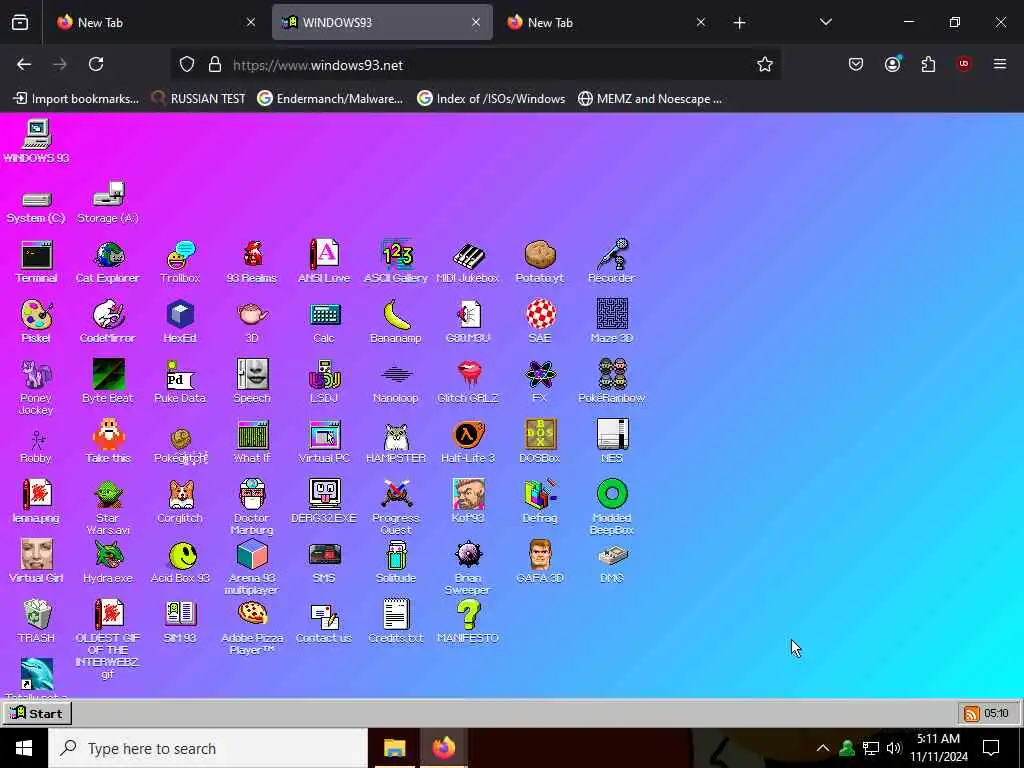Open the 3D teapot icon
The width and height of the screenshot is (1024, 768).
click(x=252, y=322)
